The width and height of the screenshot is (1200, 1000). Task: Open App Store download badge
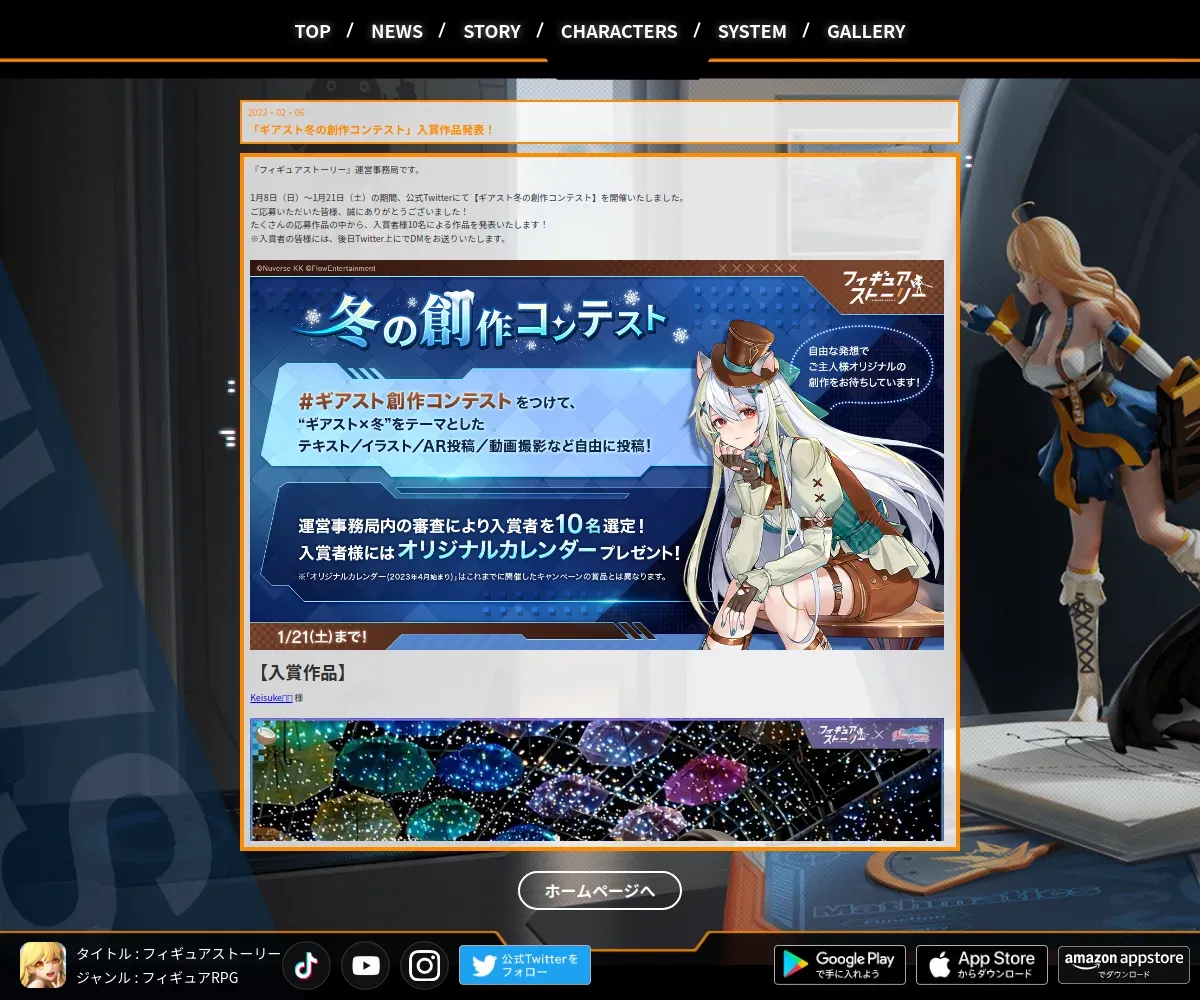(x=982, y=965)
